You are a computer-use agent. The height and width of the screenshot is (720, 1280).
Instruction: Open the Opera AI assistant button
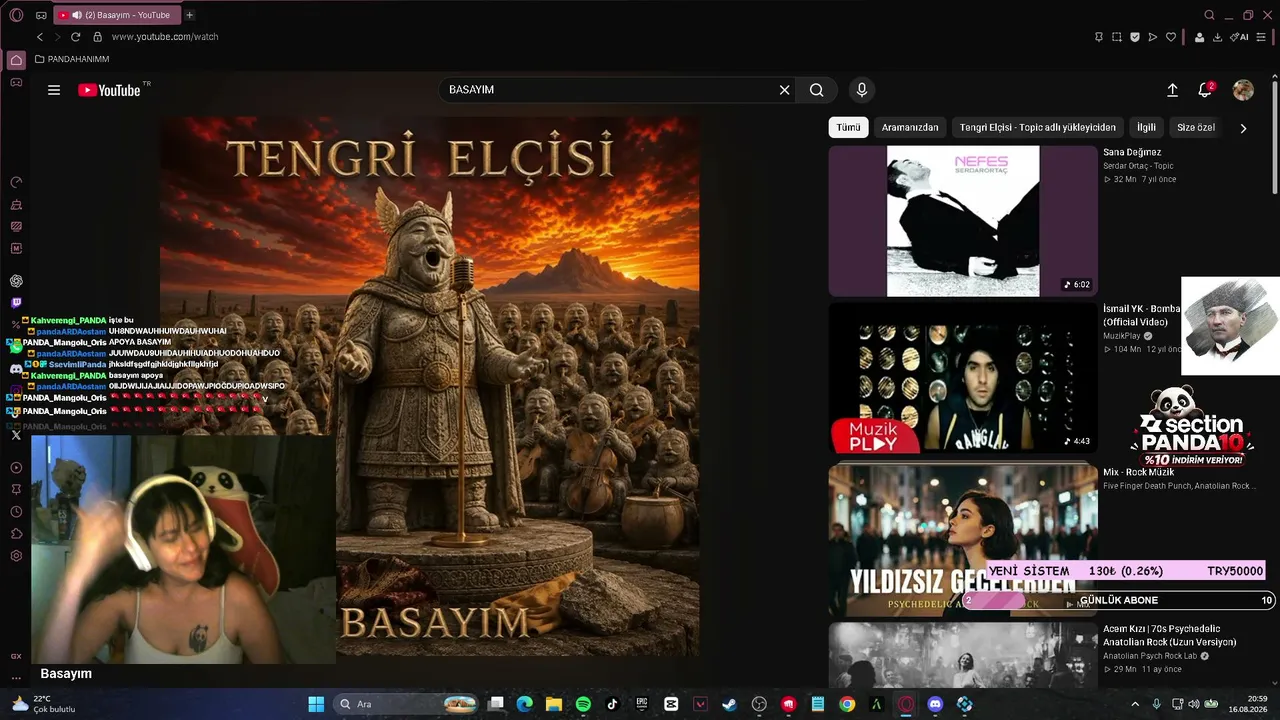1240,37
